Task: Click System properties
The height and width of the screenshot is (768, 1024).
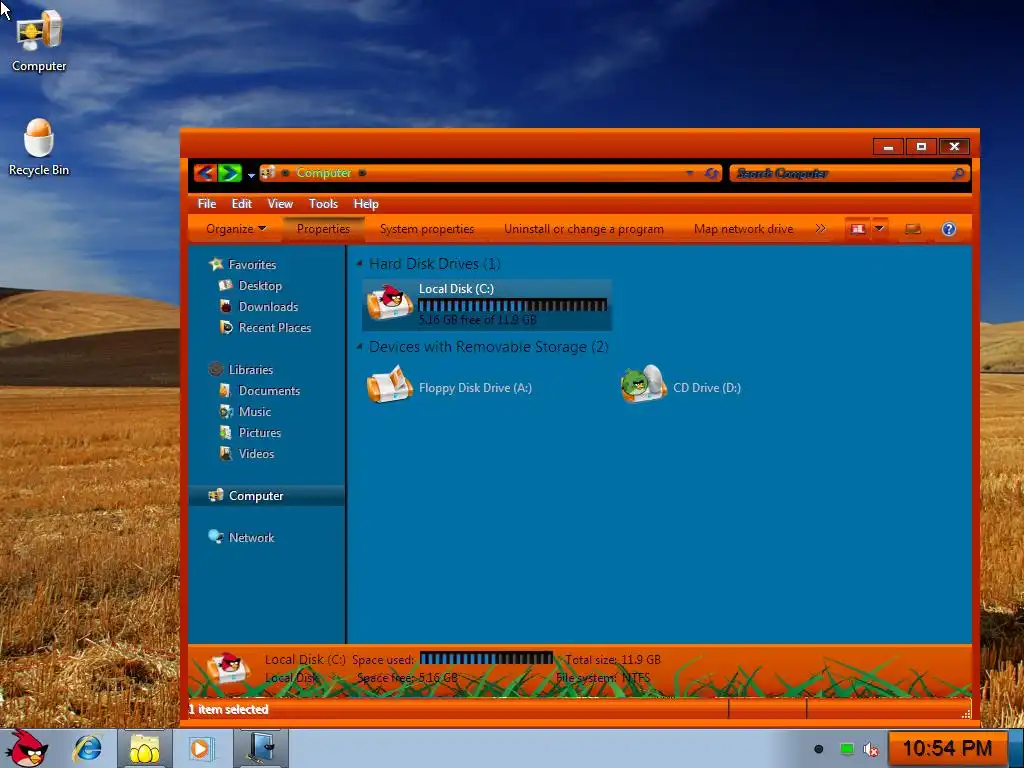Action: (427, 229)
